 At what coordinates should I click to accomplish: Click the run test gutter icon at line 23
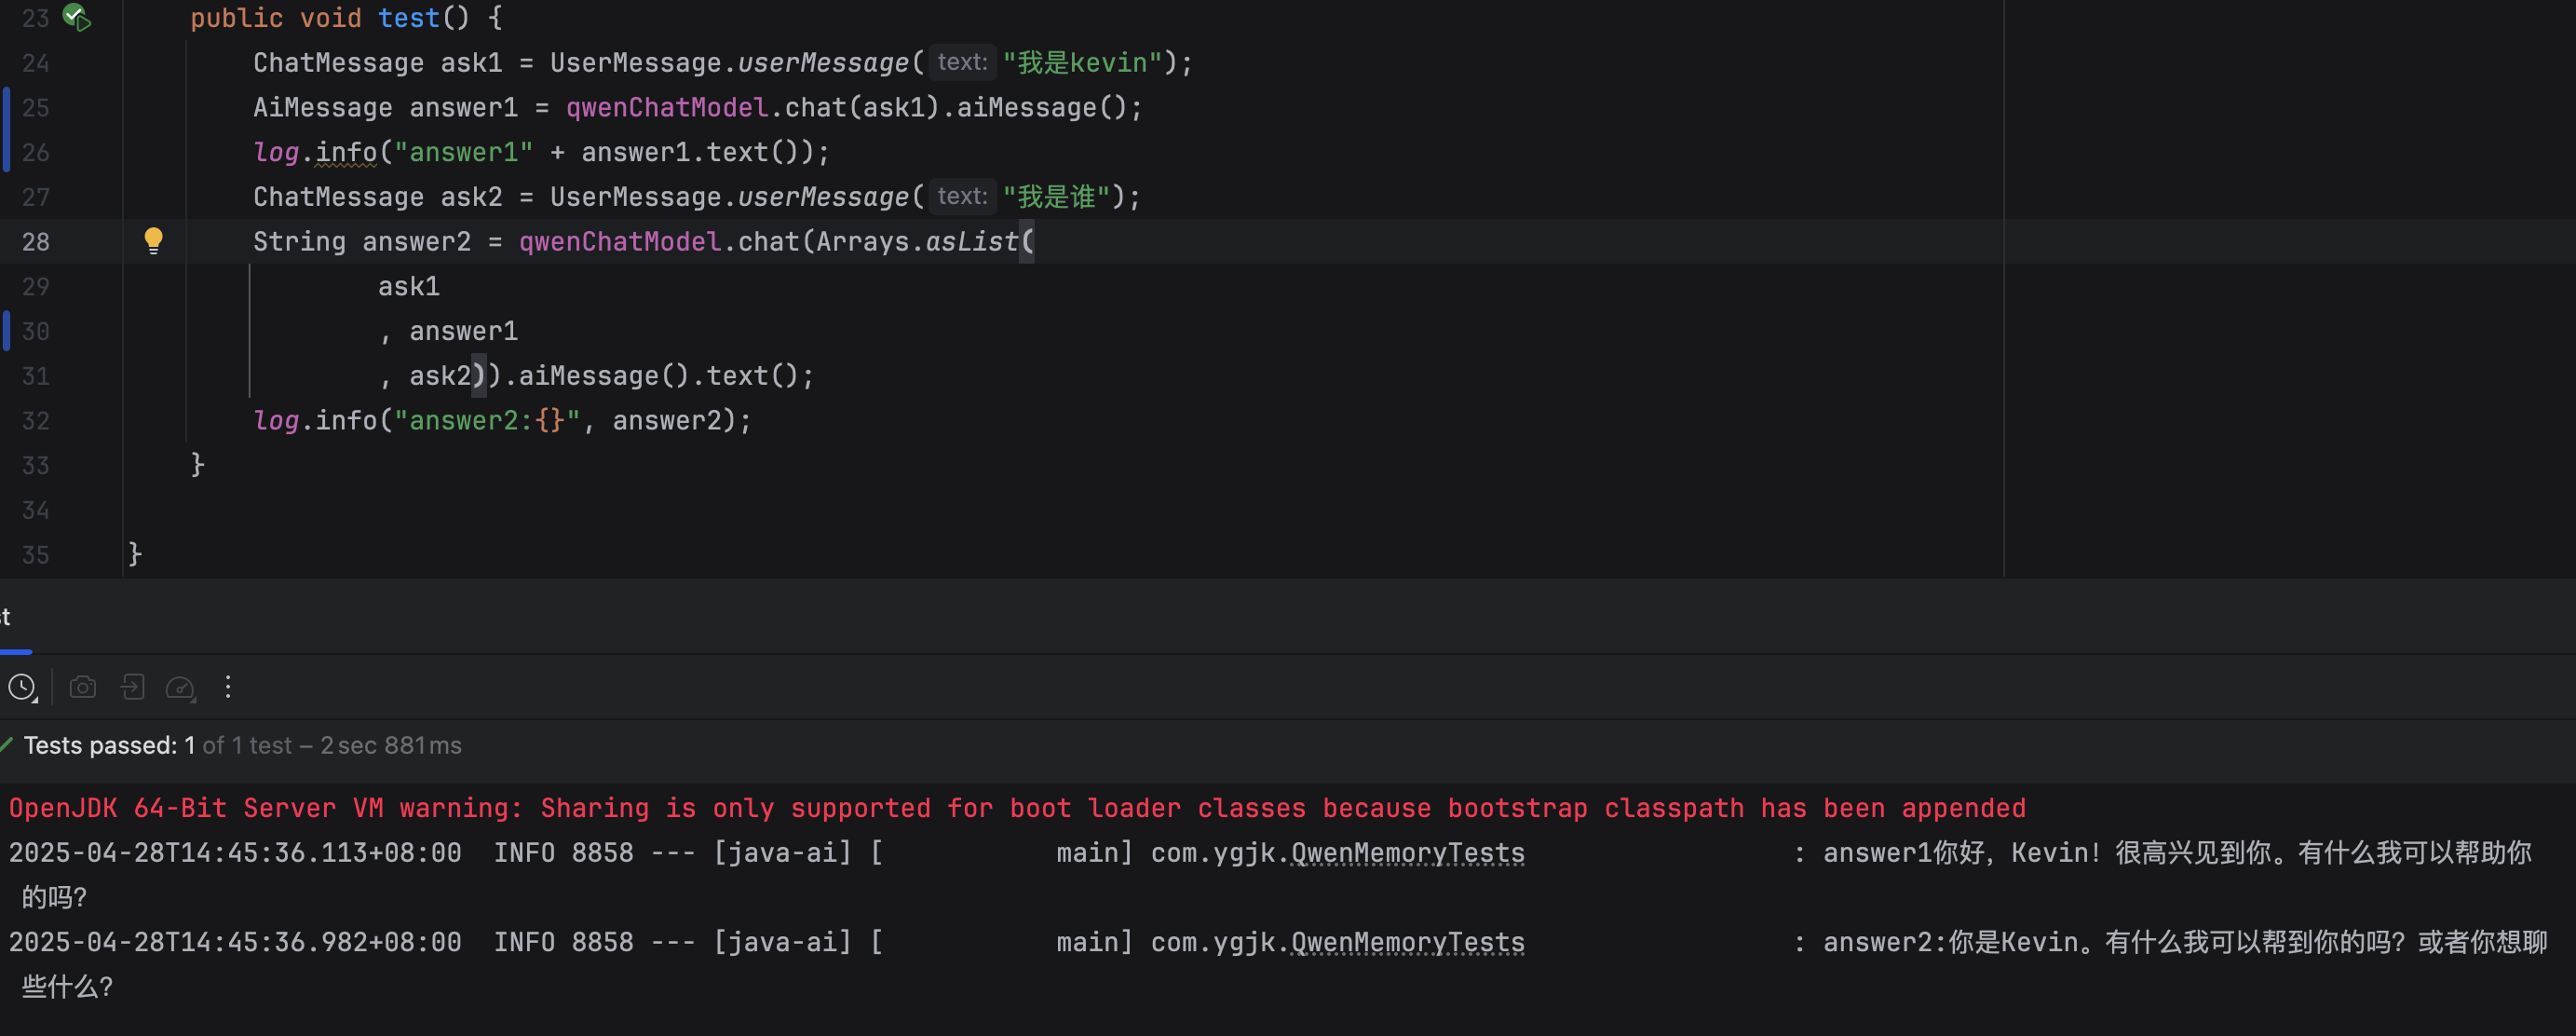[x=76, y=17]
